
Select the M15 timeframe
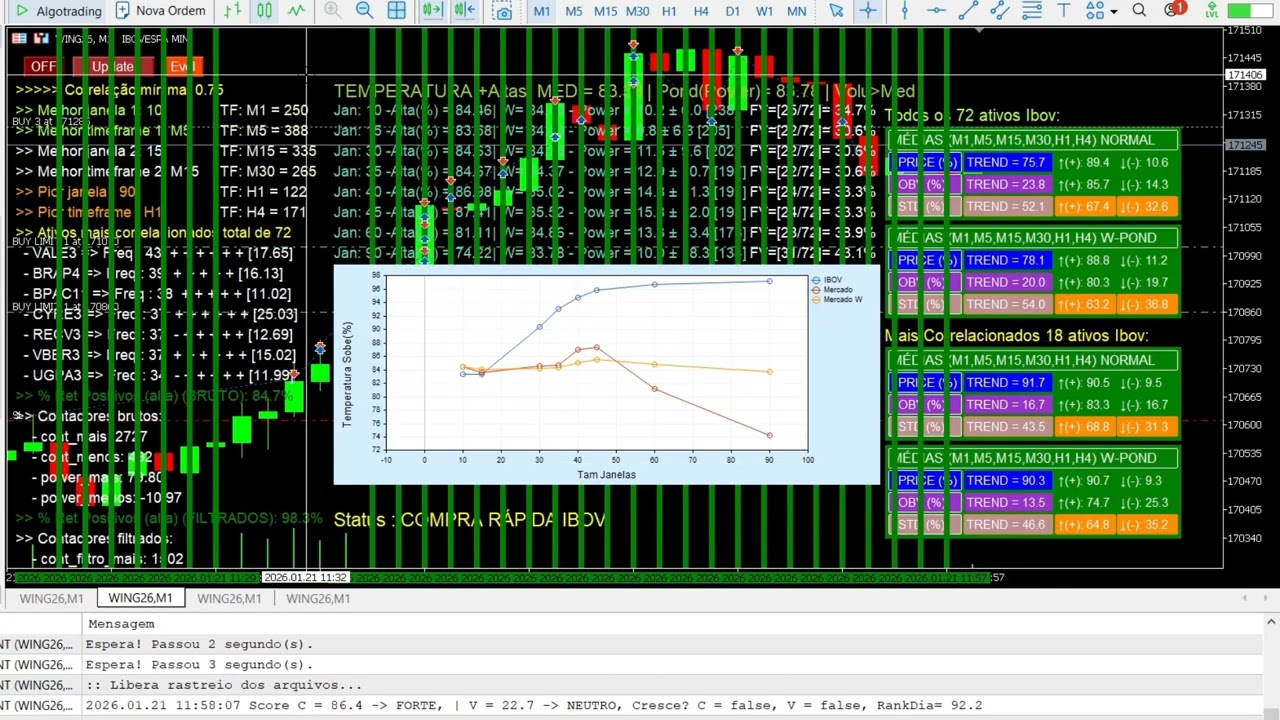(605, 11)
